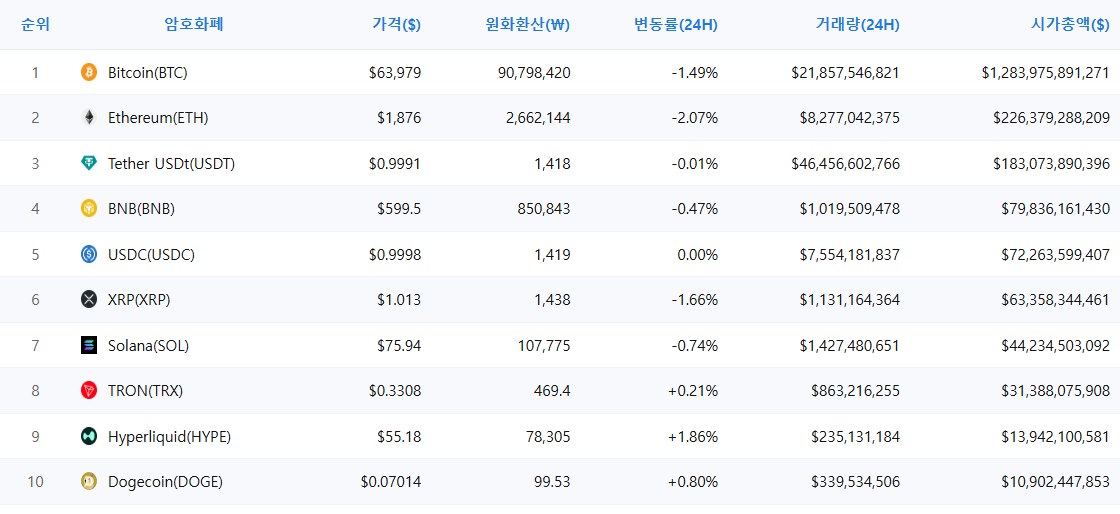Select Bitcoin change rate -1.49%

coord(694,72)
